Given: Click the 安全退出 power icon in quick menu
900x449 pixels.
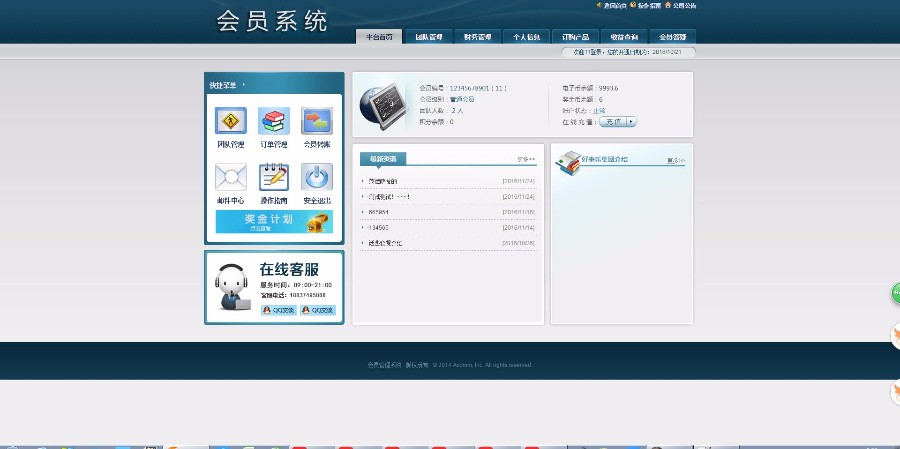Looking at the screenshot, I should pyautogui.click(x=317, y=177).
